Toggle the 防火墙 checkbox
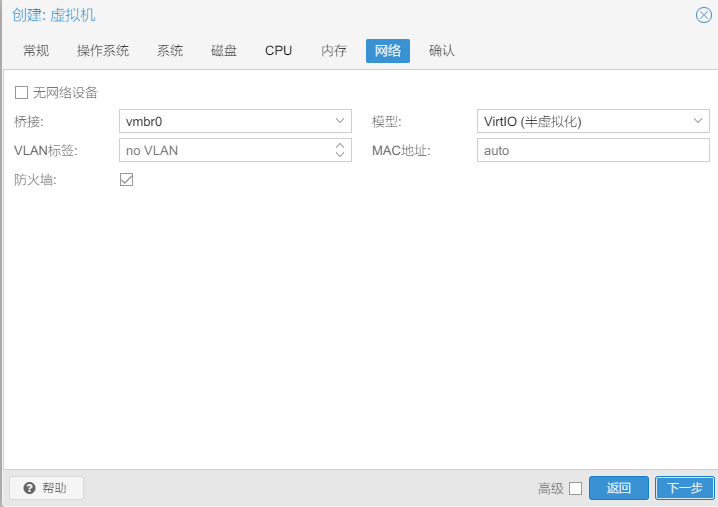 tap(127, 180)
